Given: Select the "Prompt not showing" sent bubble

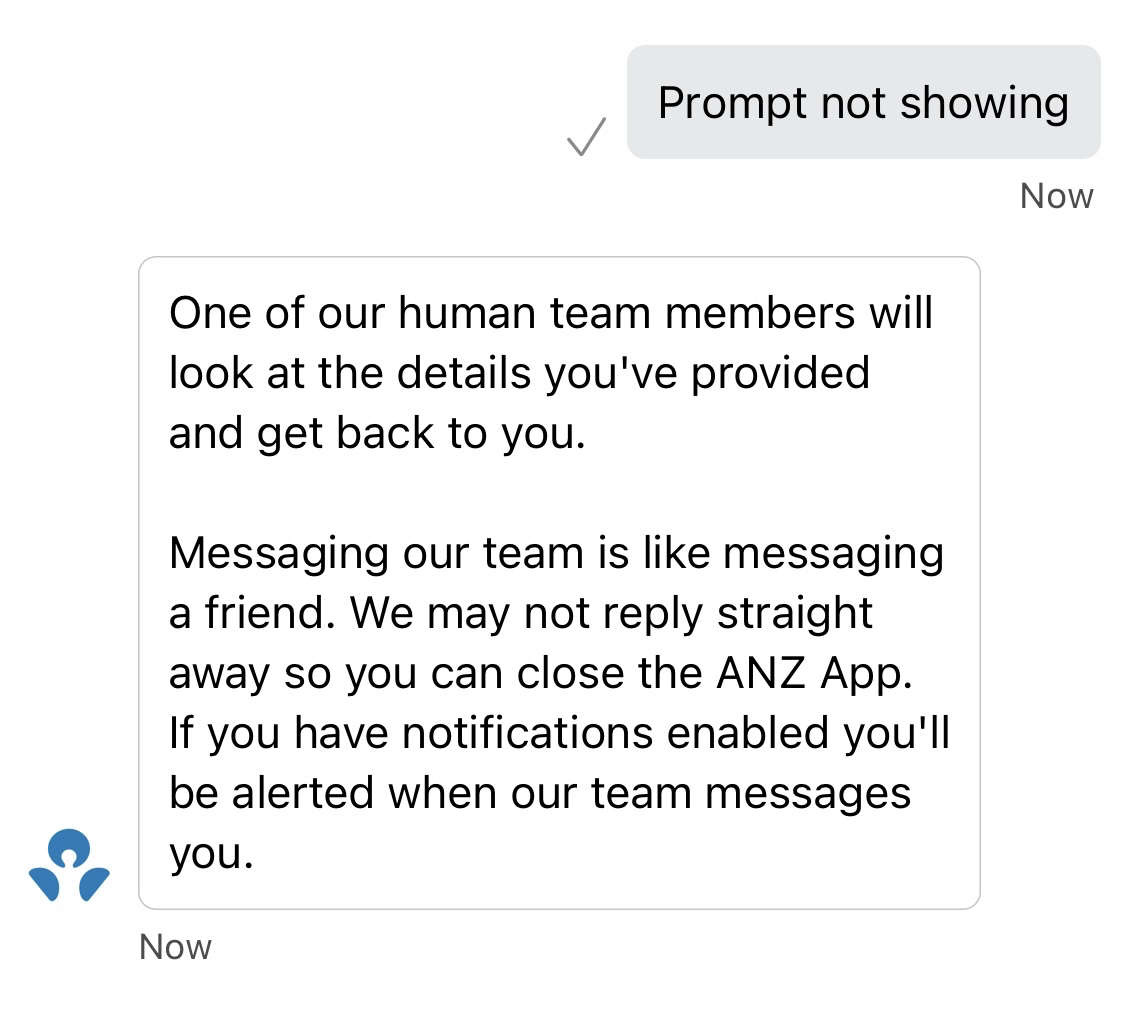Looking at the screenshot, I should pos(863,103).
